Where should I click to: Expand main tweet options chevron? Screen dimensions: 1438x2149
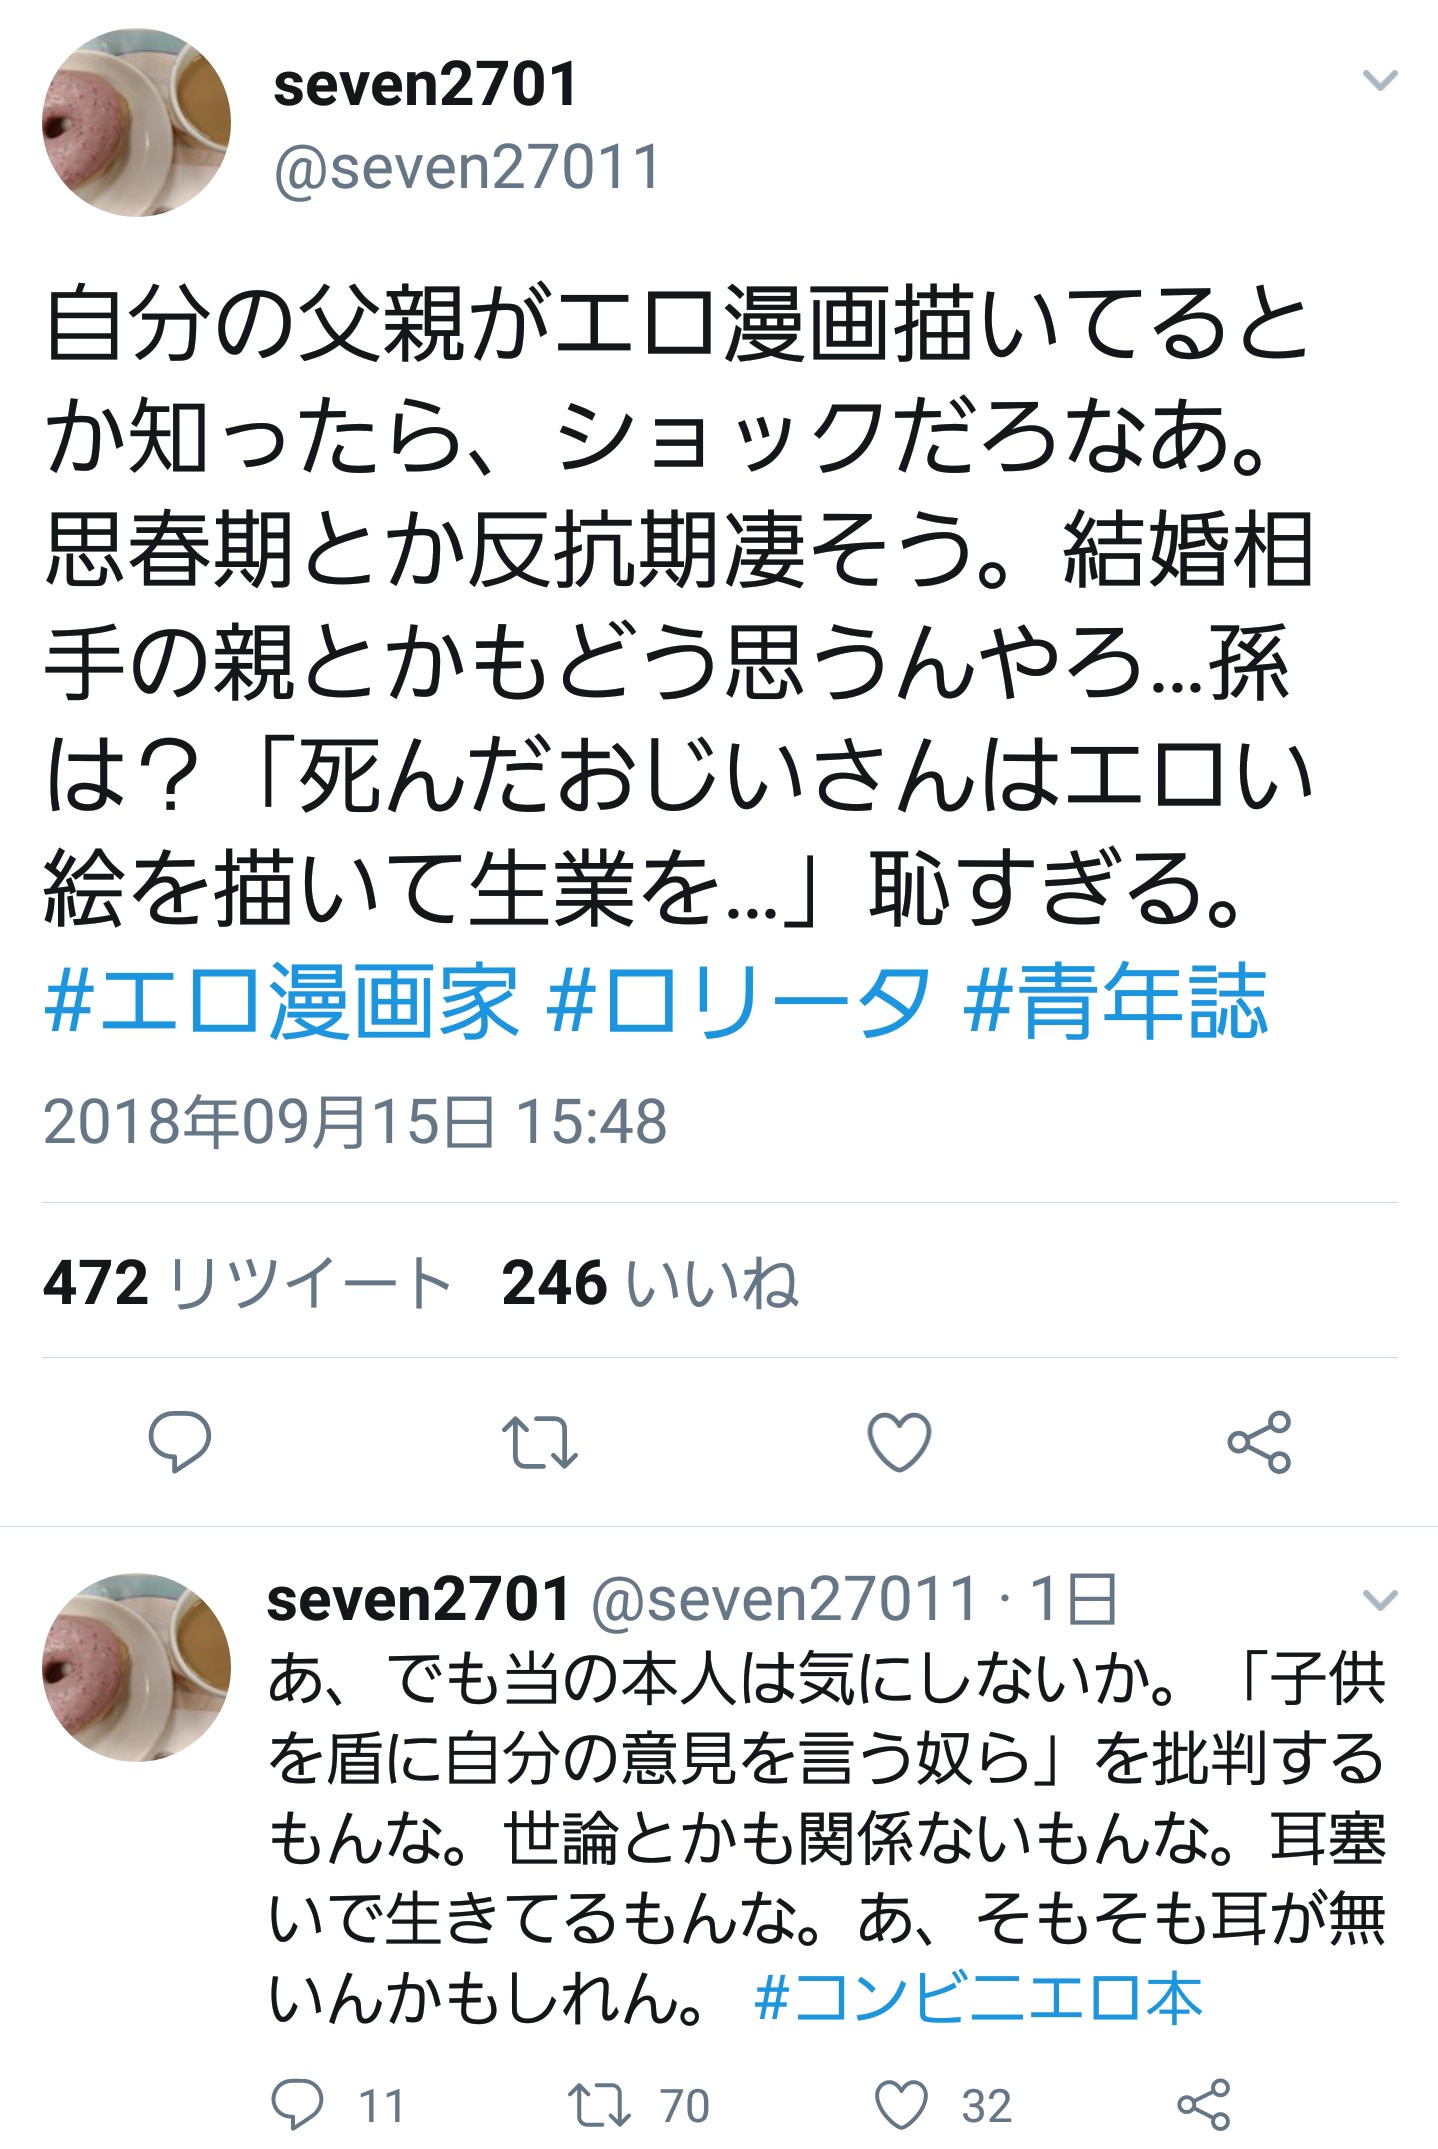point(1380,80)
